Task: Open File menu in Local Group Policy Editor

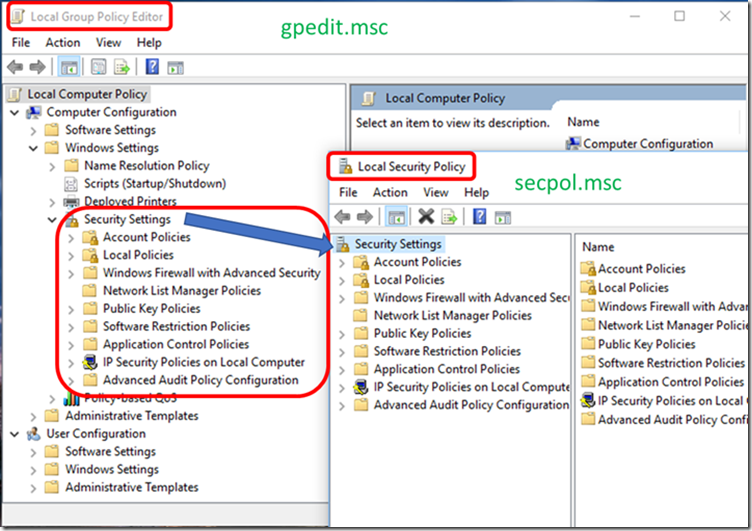Action: pyautogui.click(x=21, y=43)
